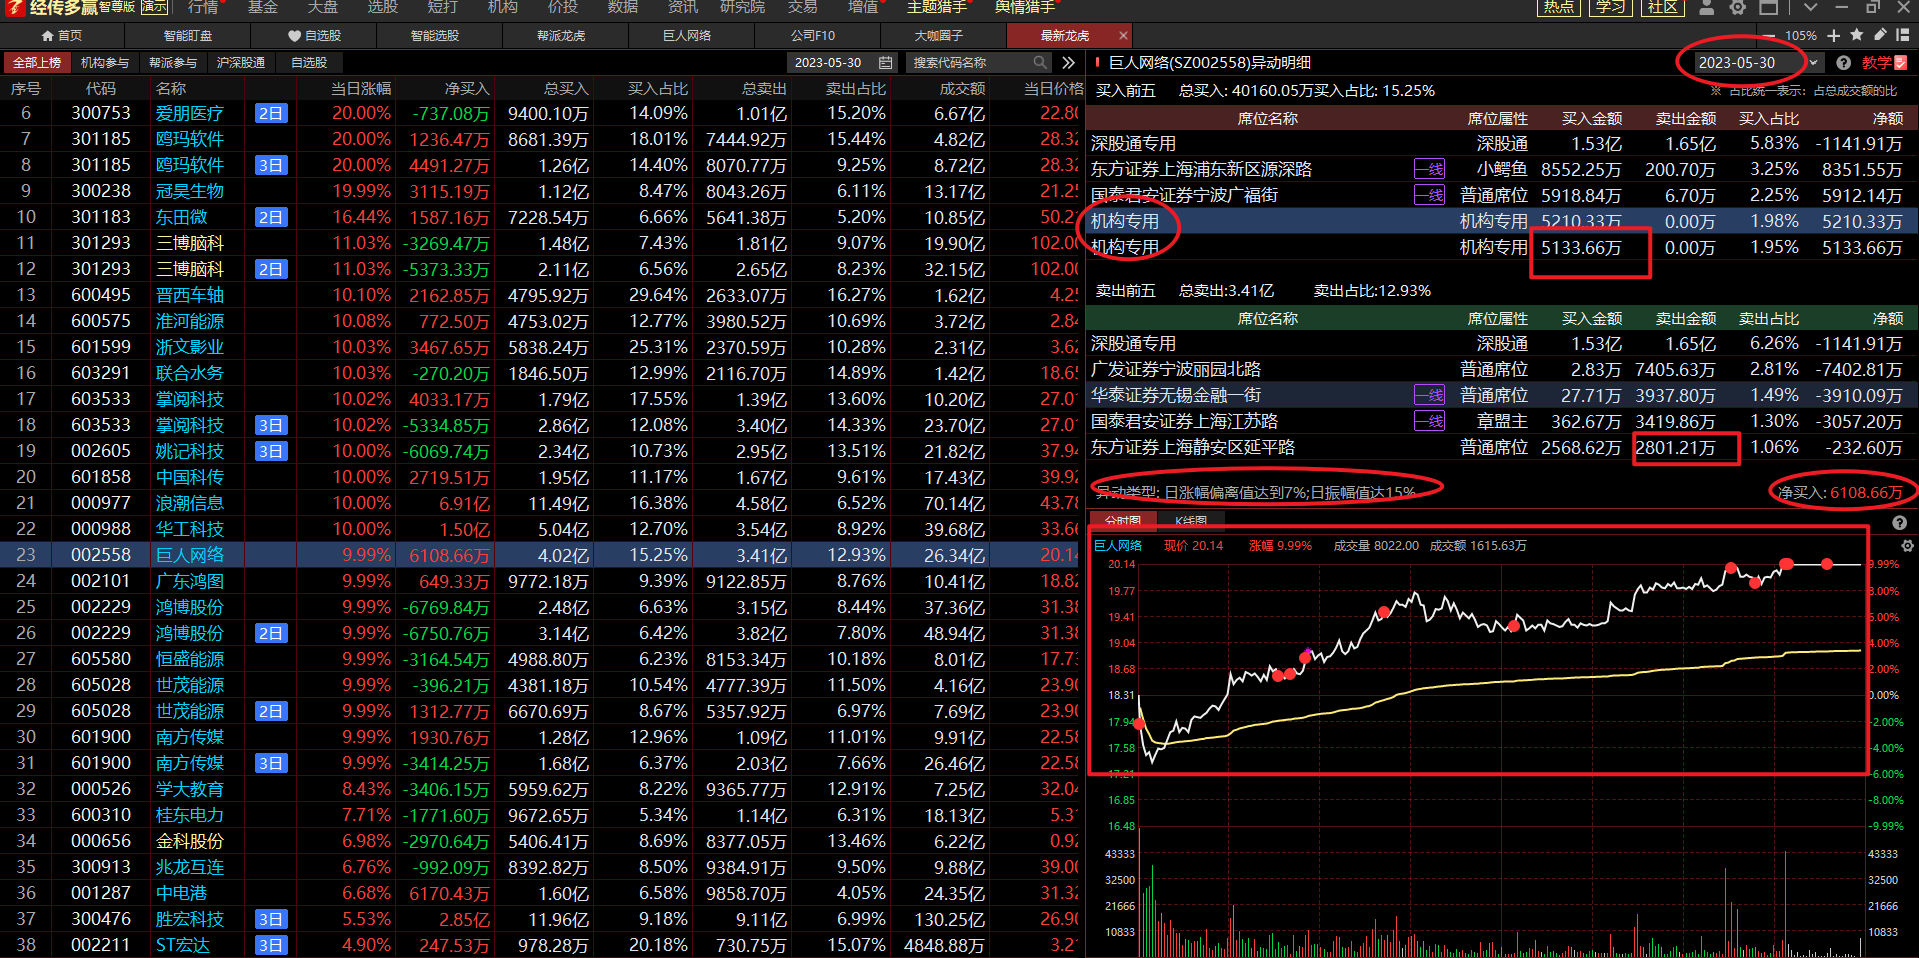This screenshot has width=1919, height=958.
Task: Click the help icon above the chart
Action: click(x=1899, y=523)
